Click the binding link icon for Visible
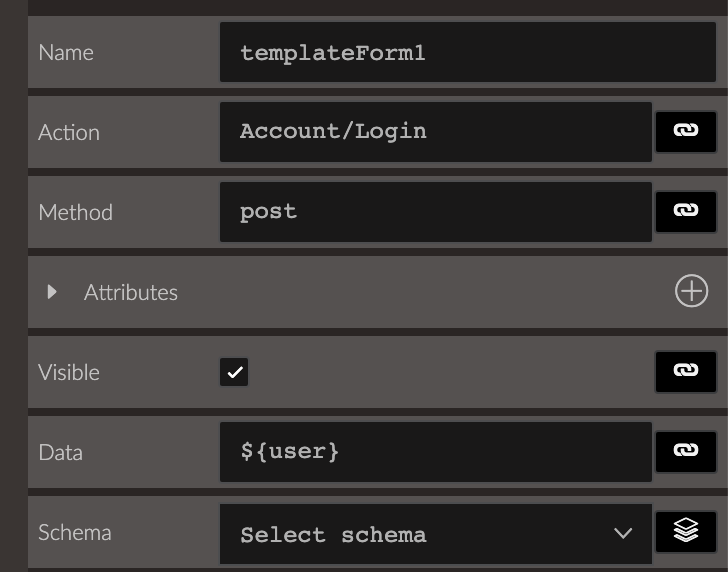728x572 pixels. click(686, 372)
